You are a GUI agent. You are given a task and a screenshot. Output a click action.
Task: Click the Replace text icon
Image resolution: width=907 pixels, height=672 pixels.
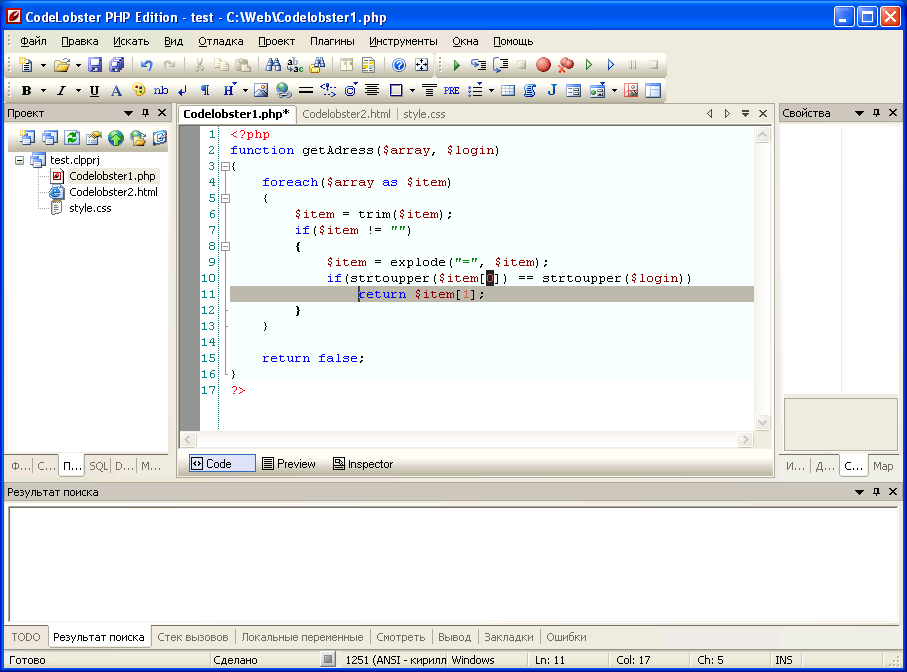295,65
